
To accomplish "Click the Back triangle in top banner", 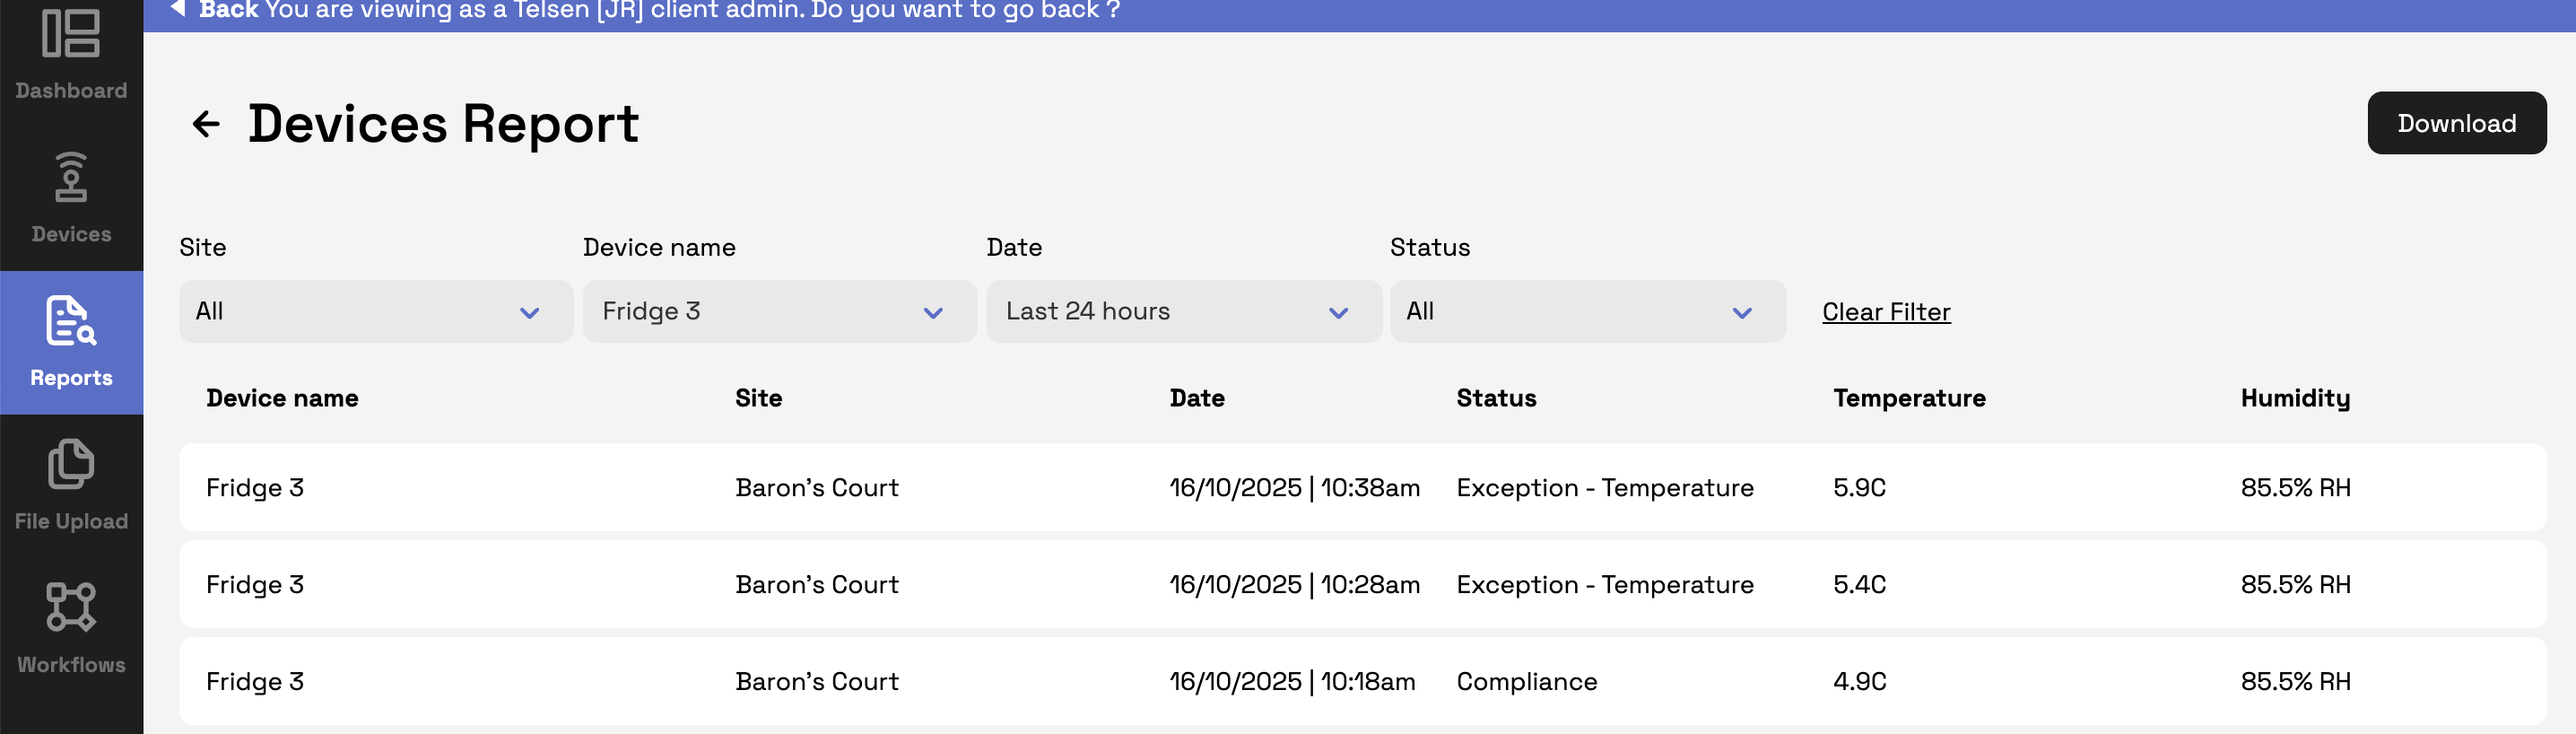I will coord(178,9).
